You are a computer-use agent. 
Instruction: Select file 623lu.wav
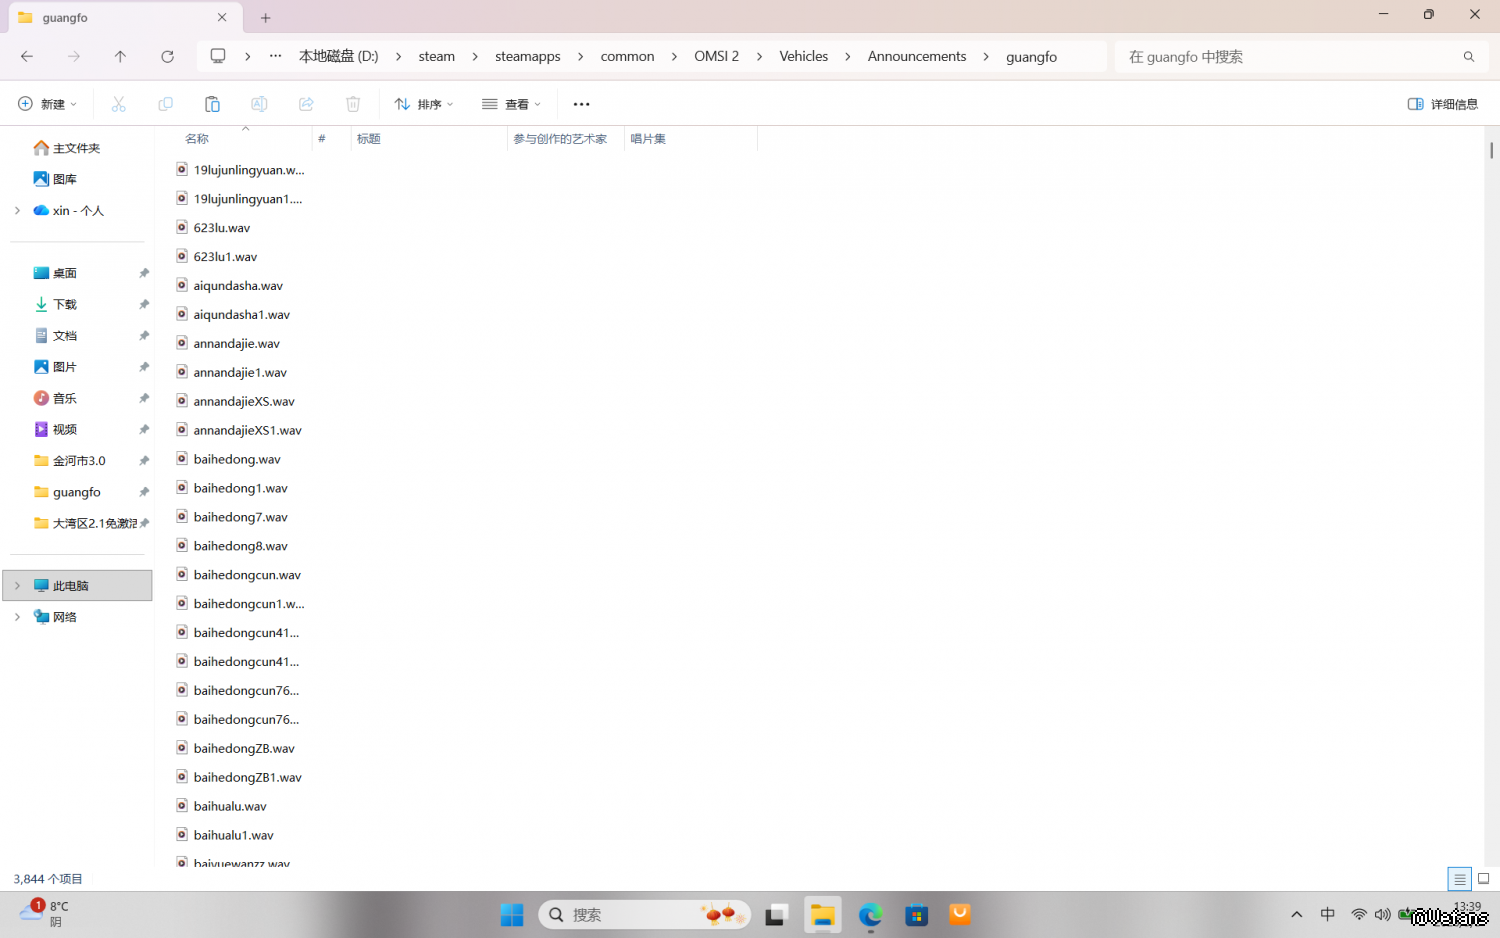pyautogui.click(x=222, y=228)
